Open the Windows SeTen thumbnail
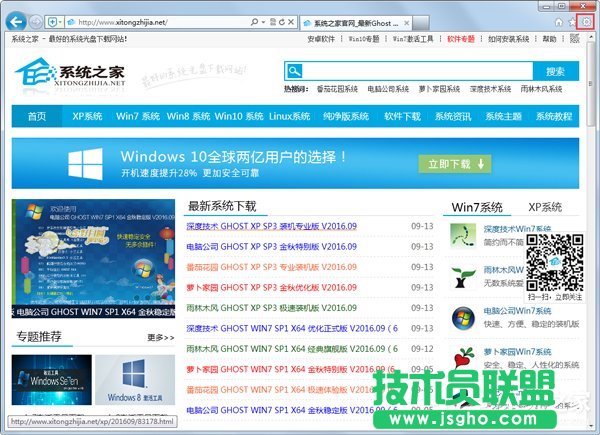Viewport: 600px width, 435px height. (x=52, y=380)
